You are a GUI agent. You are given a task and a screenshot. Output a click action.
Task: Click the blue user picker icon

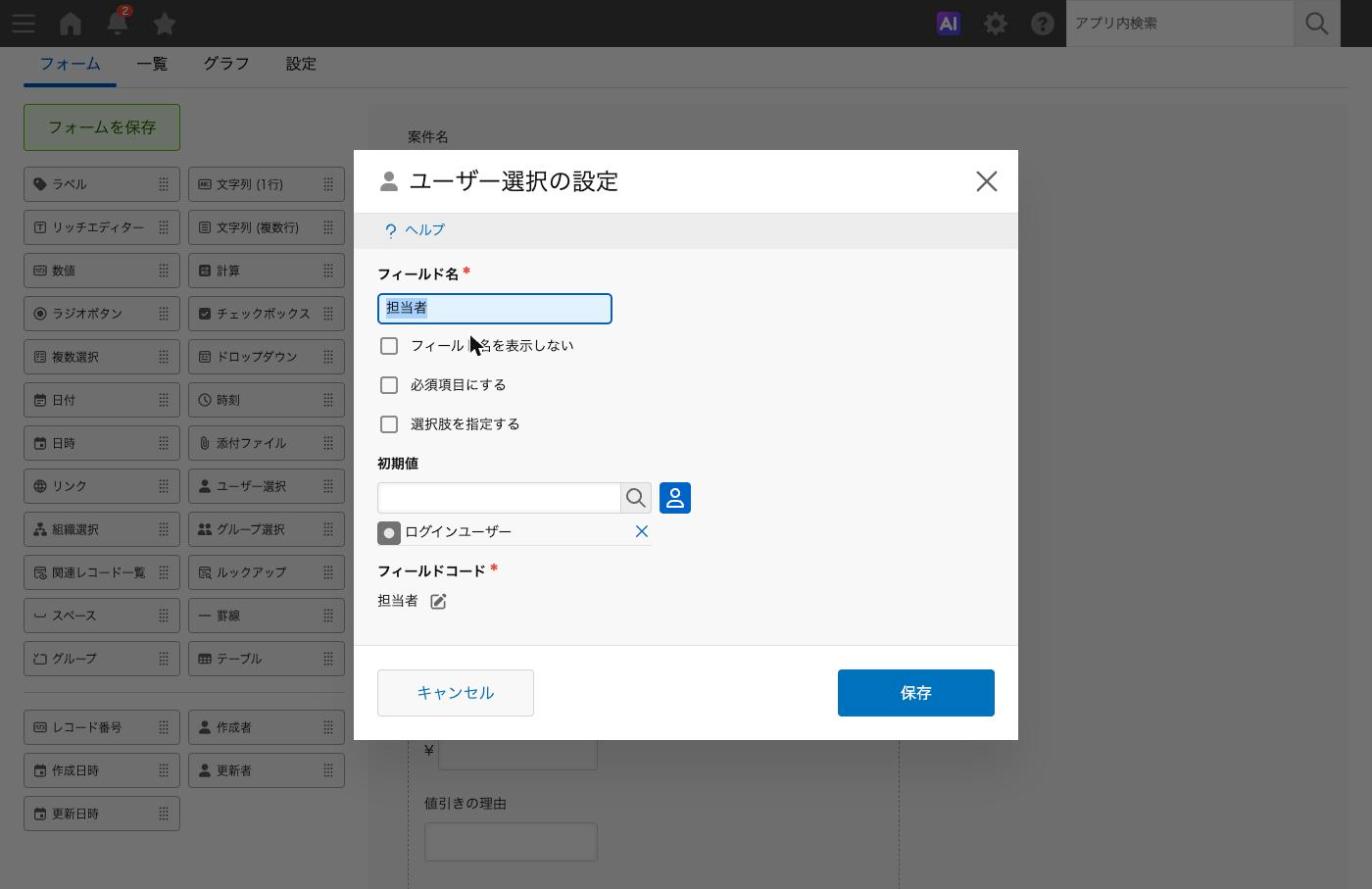click(x=675, y=498)
